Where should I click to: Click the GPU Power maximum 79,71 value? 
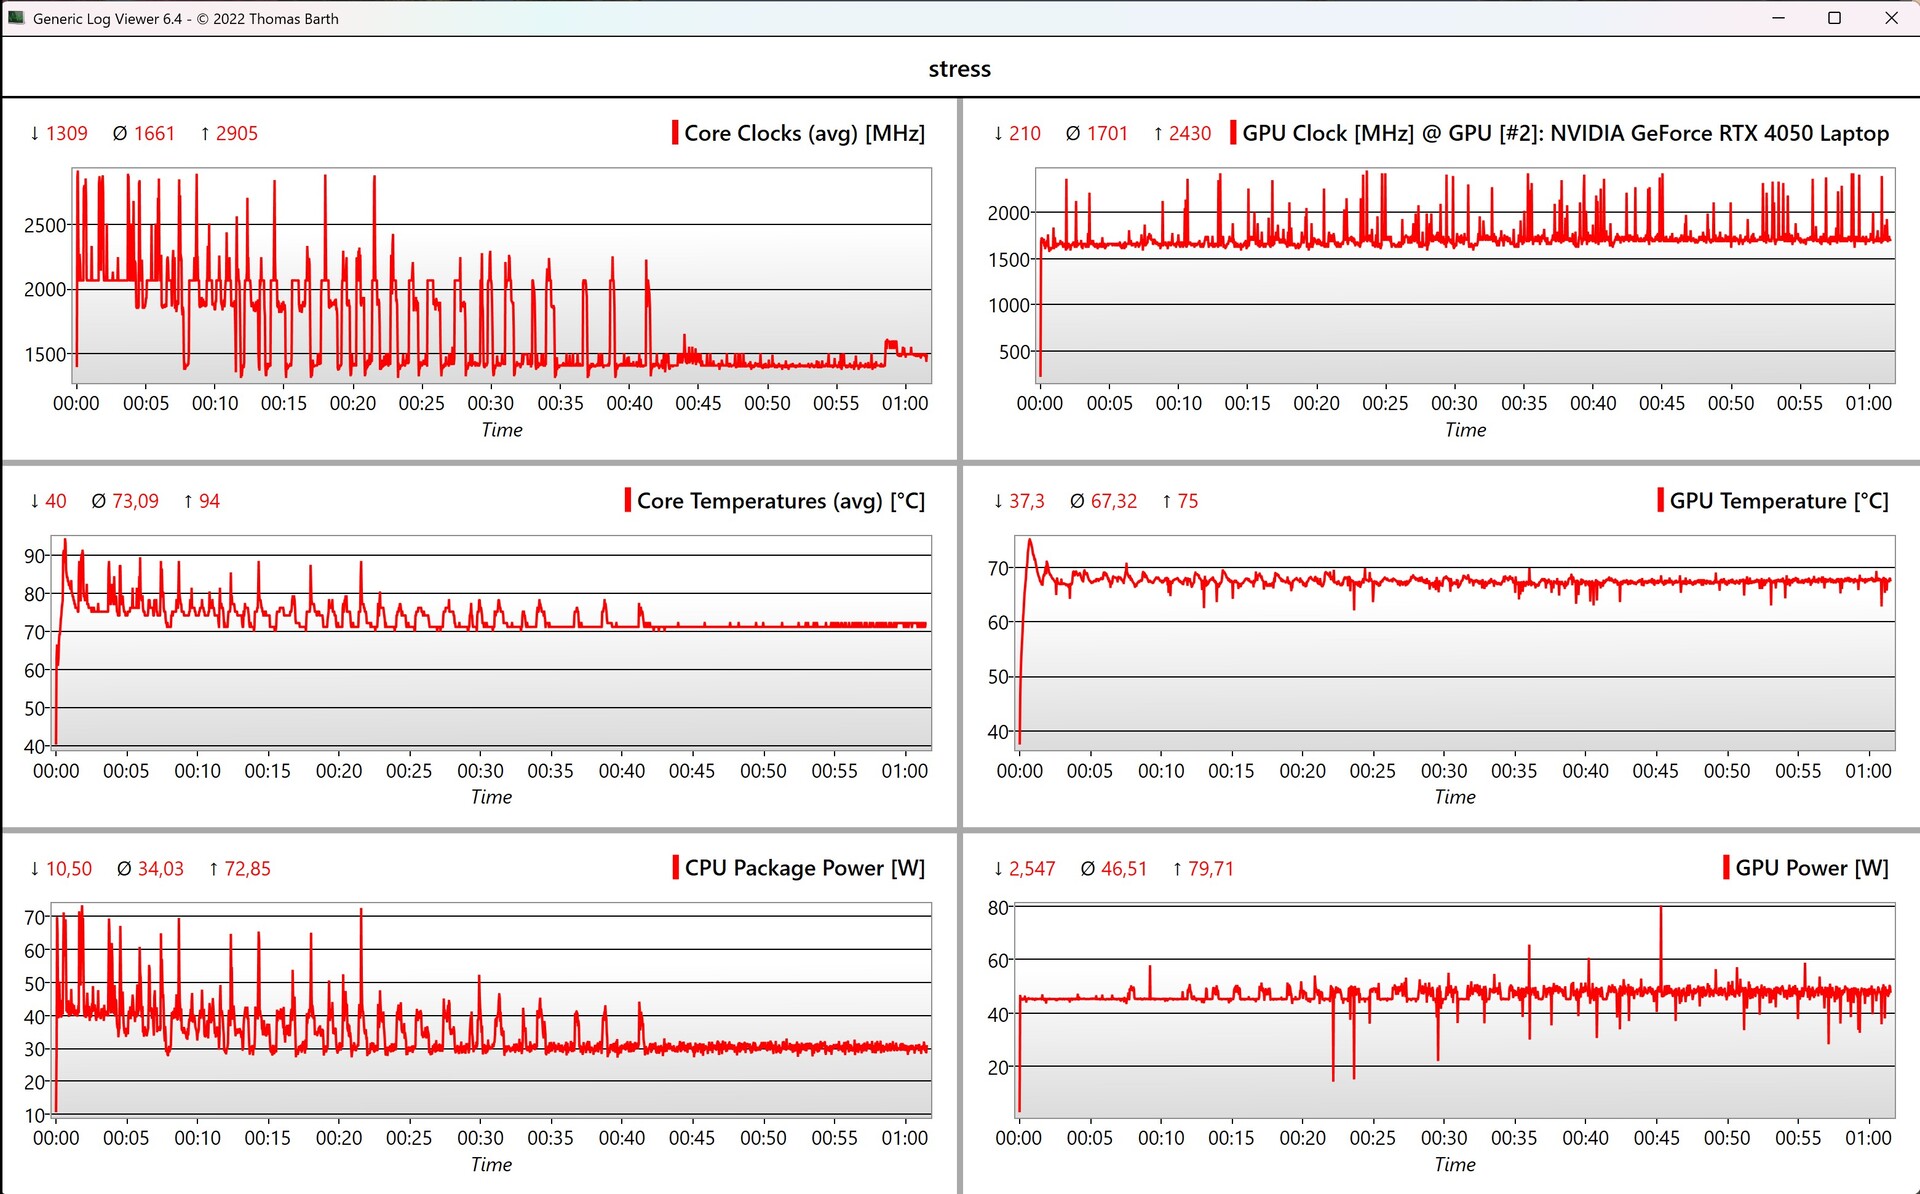(x=1210, y=868)
